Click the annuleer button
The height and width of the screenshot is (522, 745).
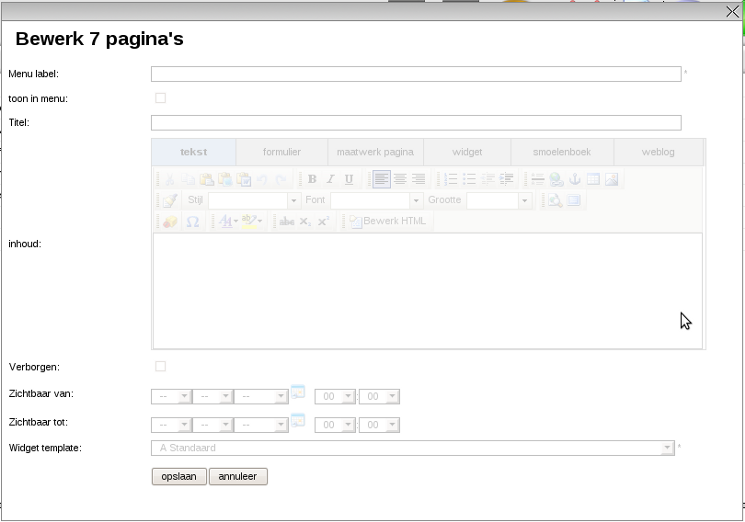238,476
